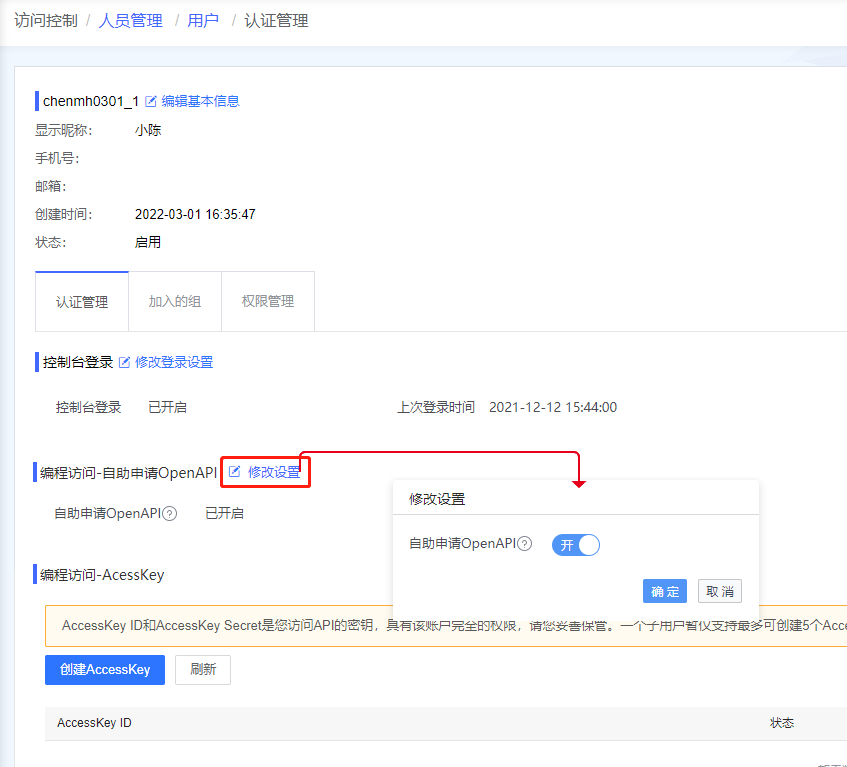Screen dimensions: 847x767
Task: Click the AccessKey warning notice text
Action: [x=454, y=625]
